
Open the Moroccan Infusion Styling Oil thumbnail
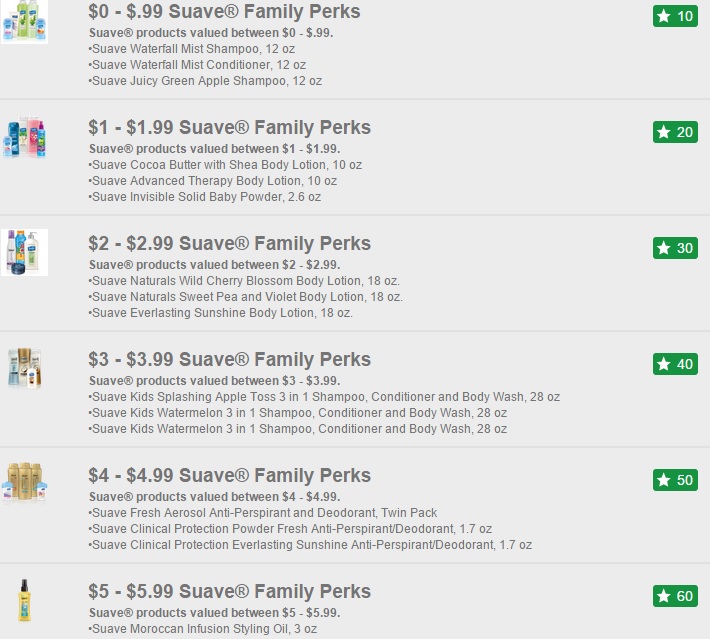click(x=24, y=600)
